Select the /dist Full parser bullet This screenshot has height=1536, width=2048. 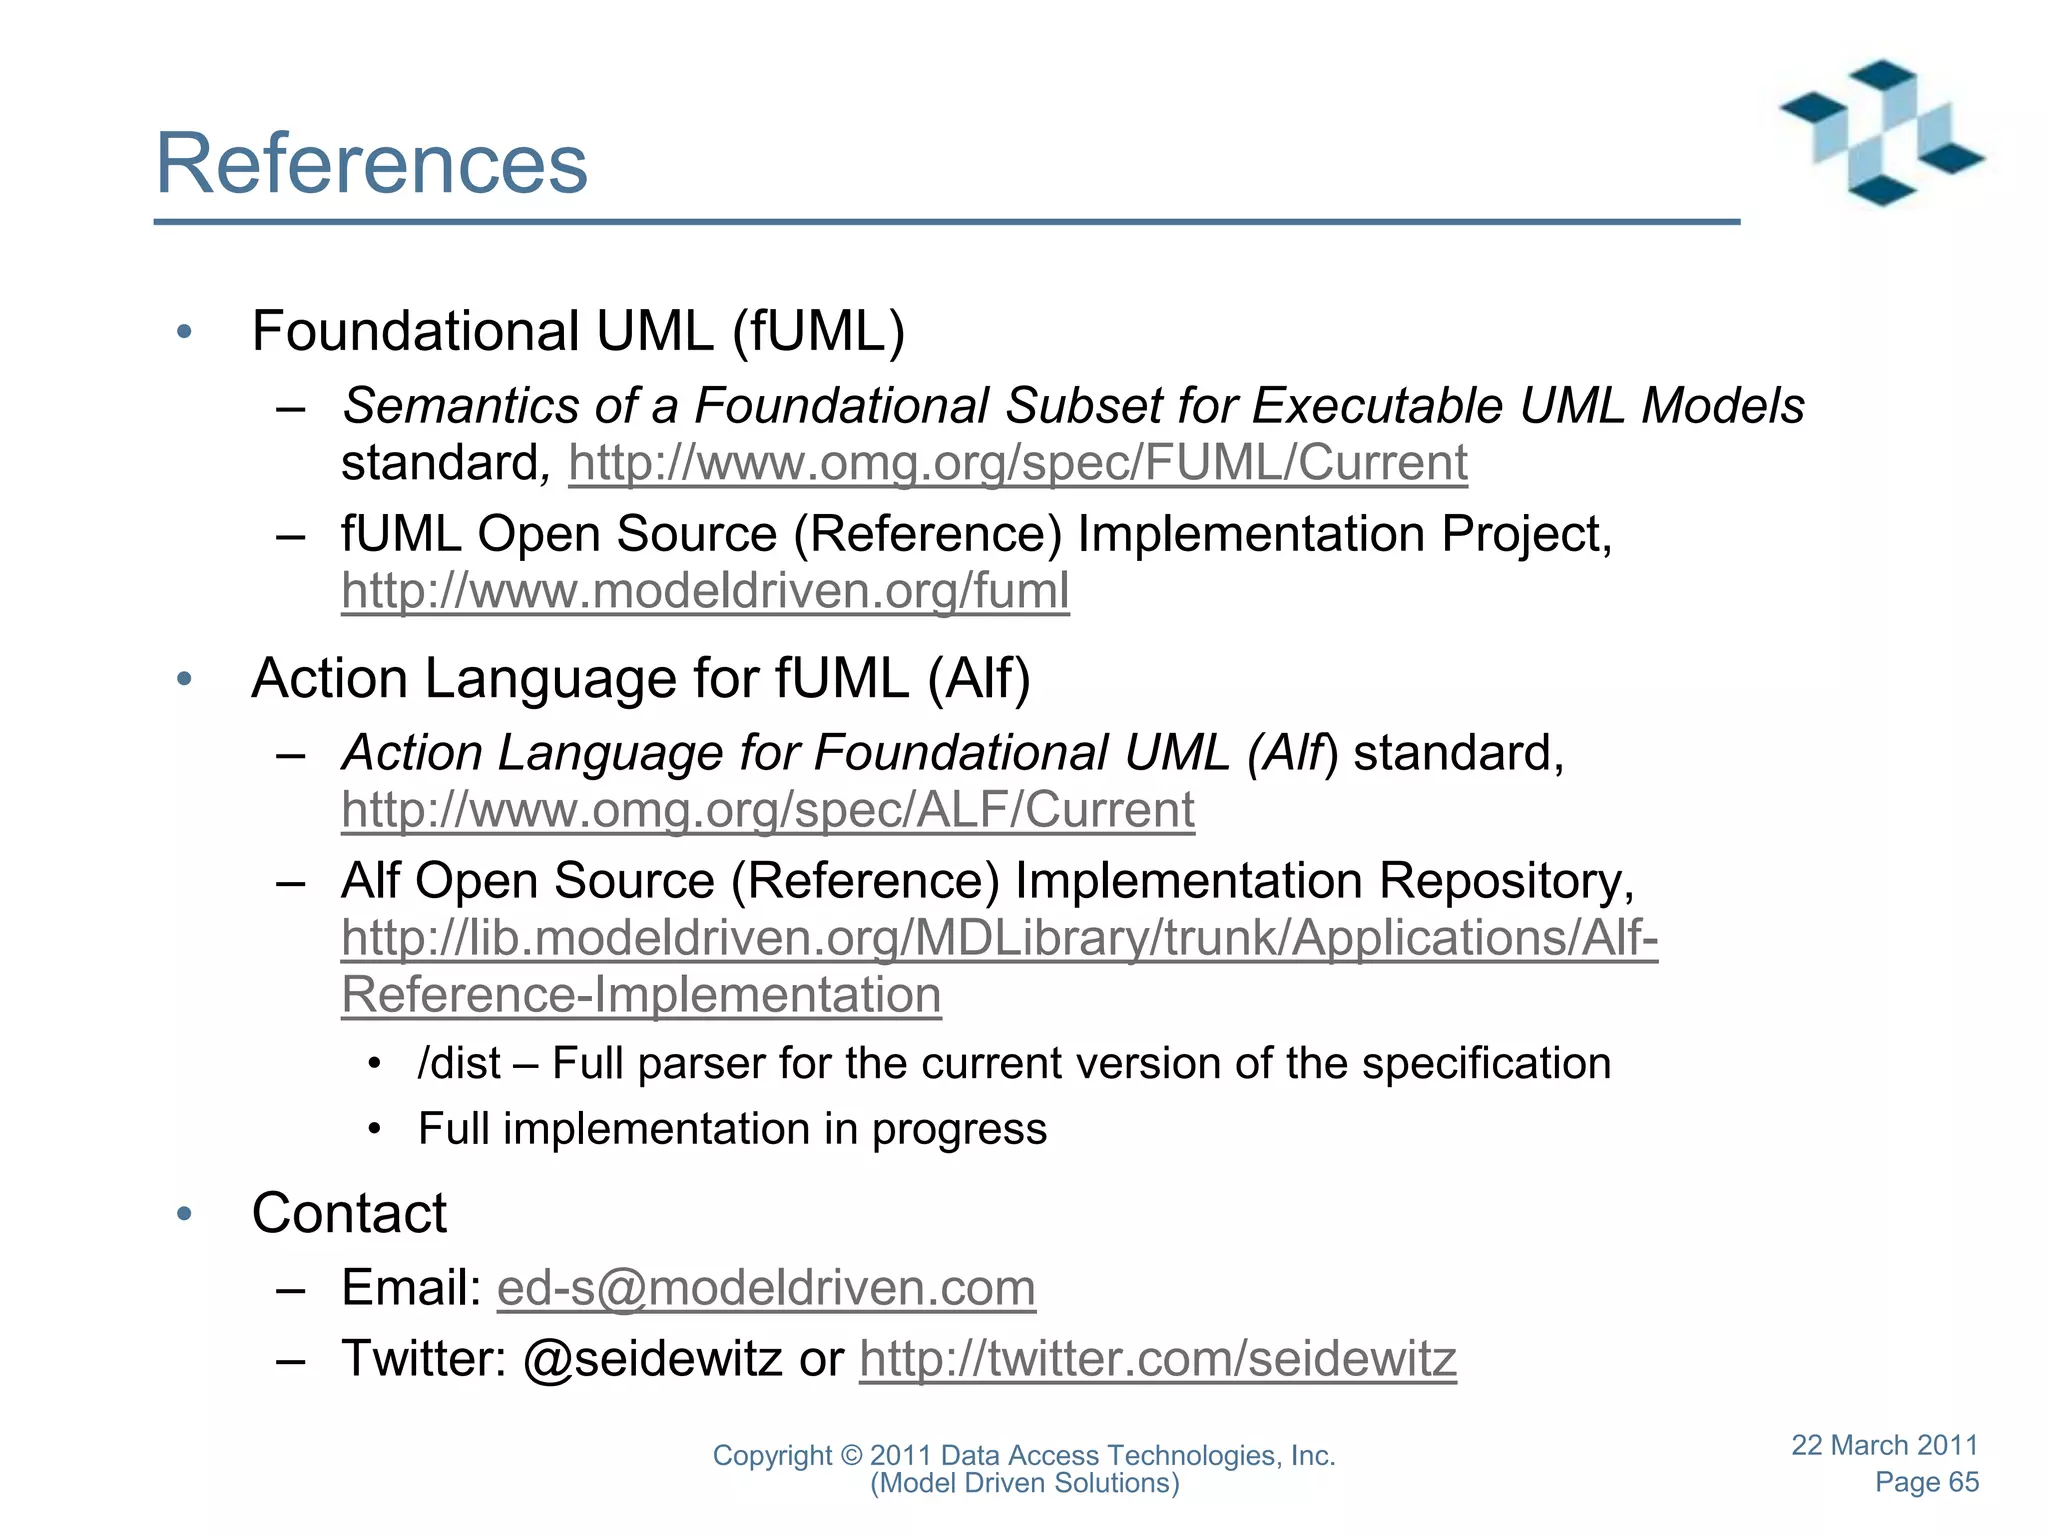pos(1014,1063)
